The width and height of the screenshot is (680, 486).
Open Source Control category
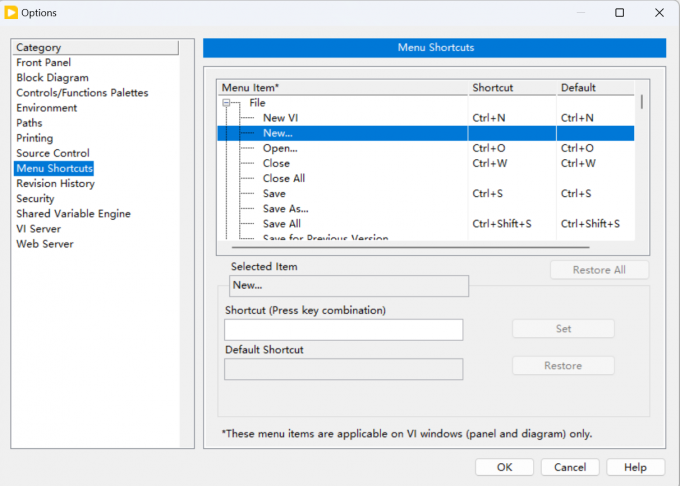pos(53,153)
